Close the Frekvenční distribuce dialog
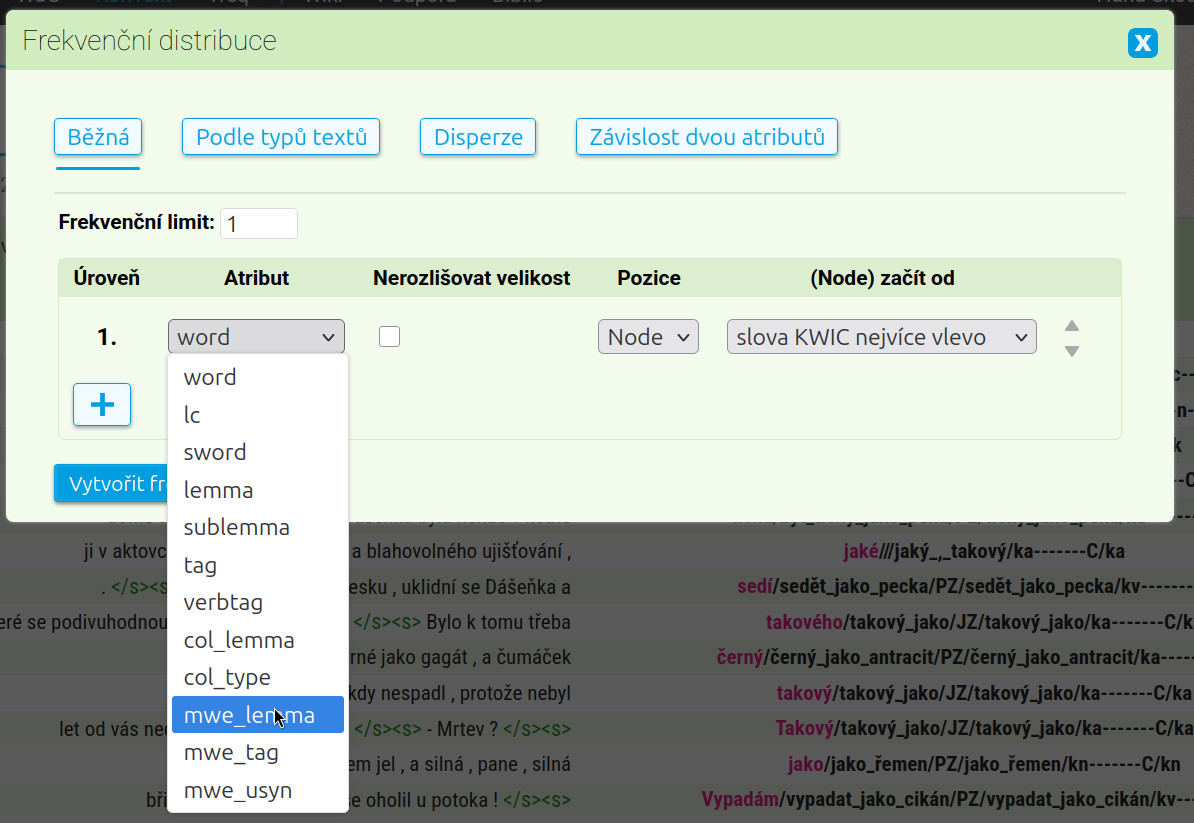 1142,42
